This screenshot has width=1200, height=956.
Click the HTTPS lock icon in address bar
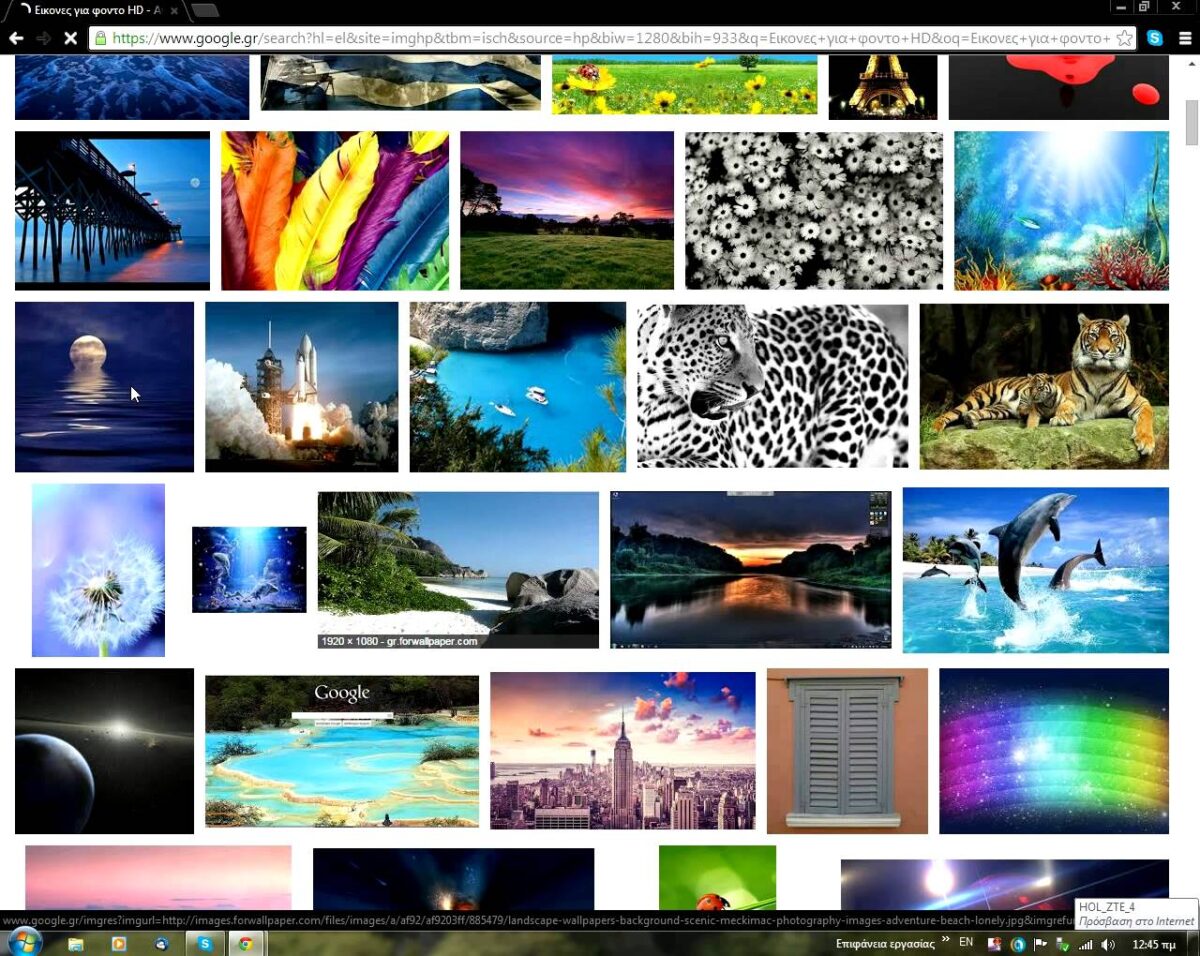point(100,38)
